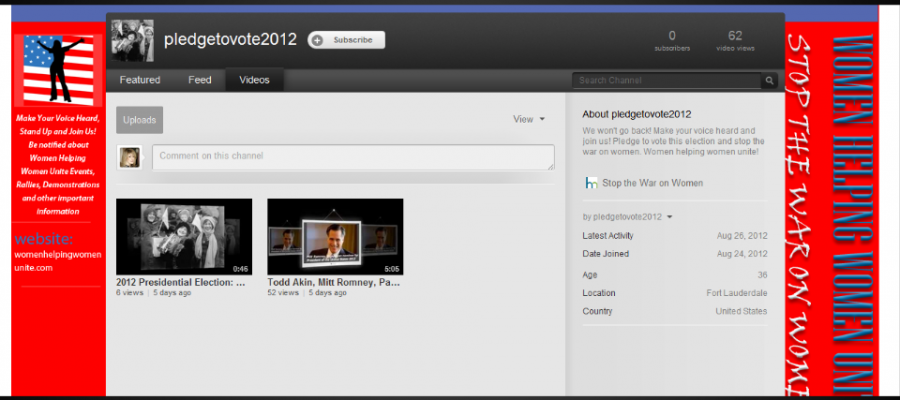Click the womenhelpingwomenunite.com website text
The width and height of the screenshot is (900, 400).
click(x=57, y=261)
